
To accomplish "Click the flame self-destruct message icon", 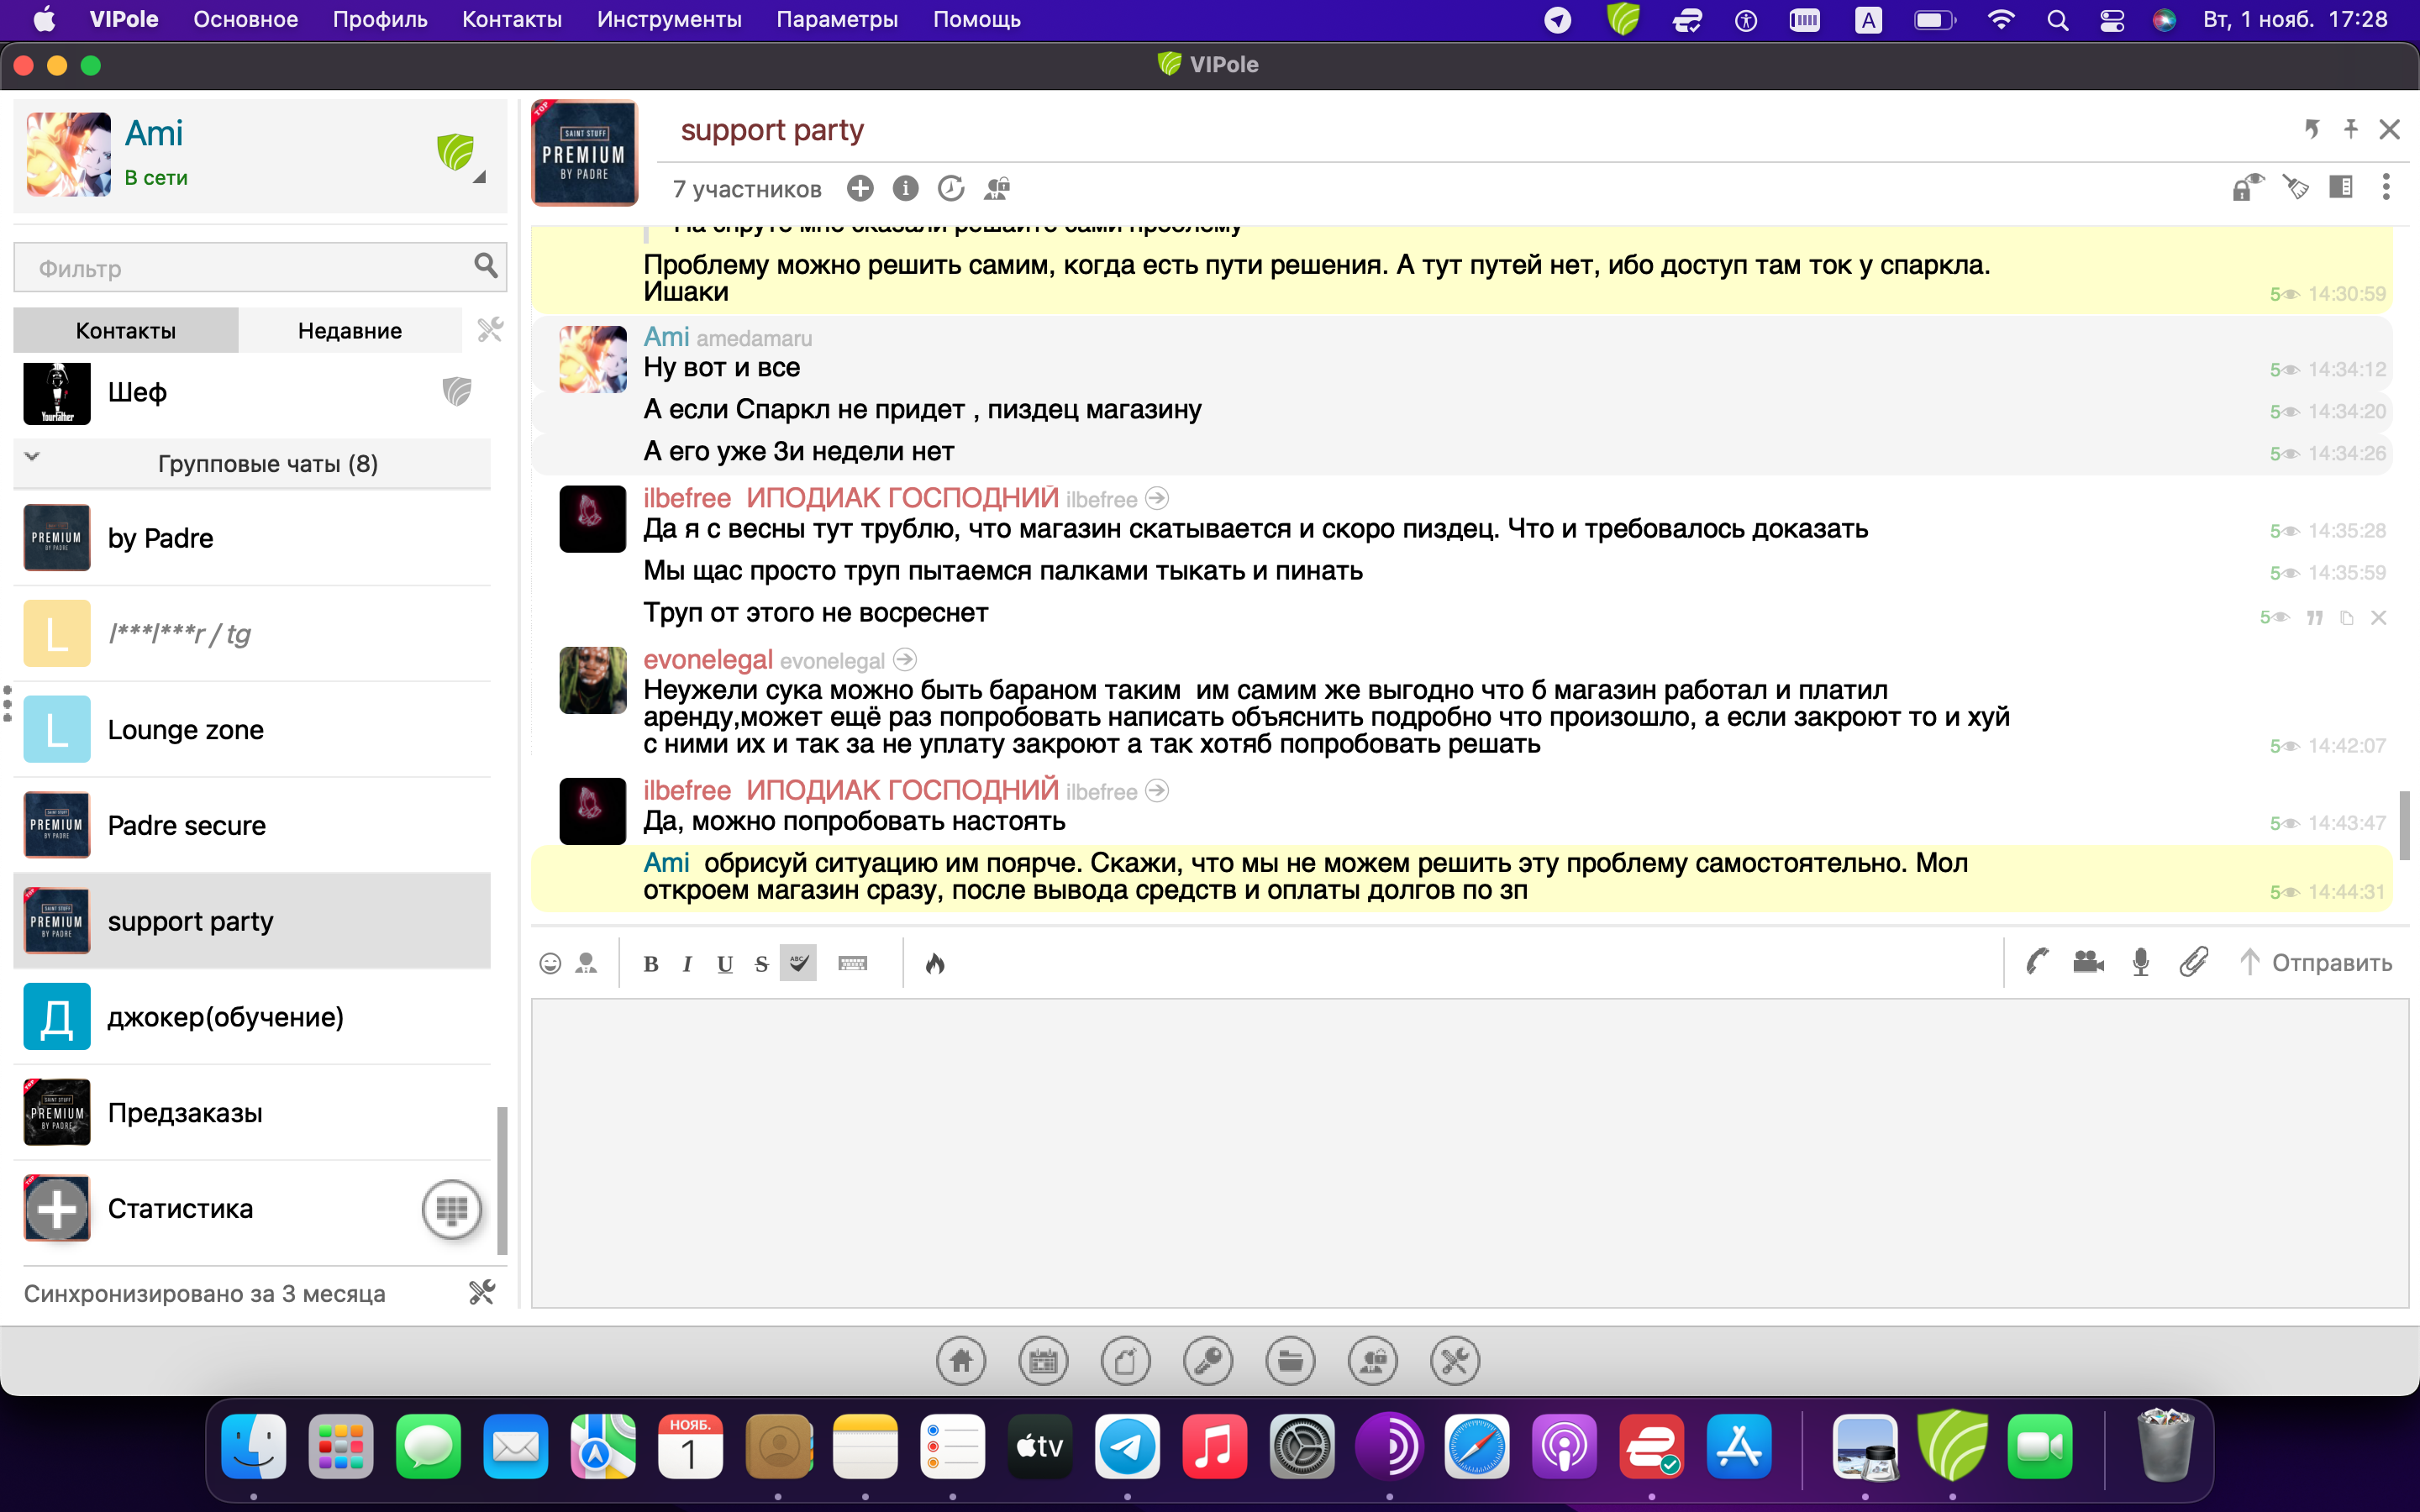I will click(935, 963).
